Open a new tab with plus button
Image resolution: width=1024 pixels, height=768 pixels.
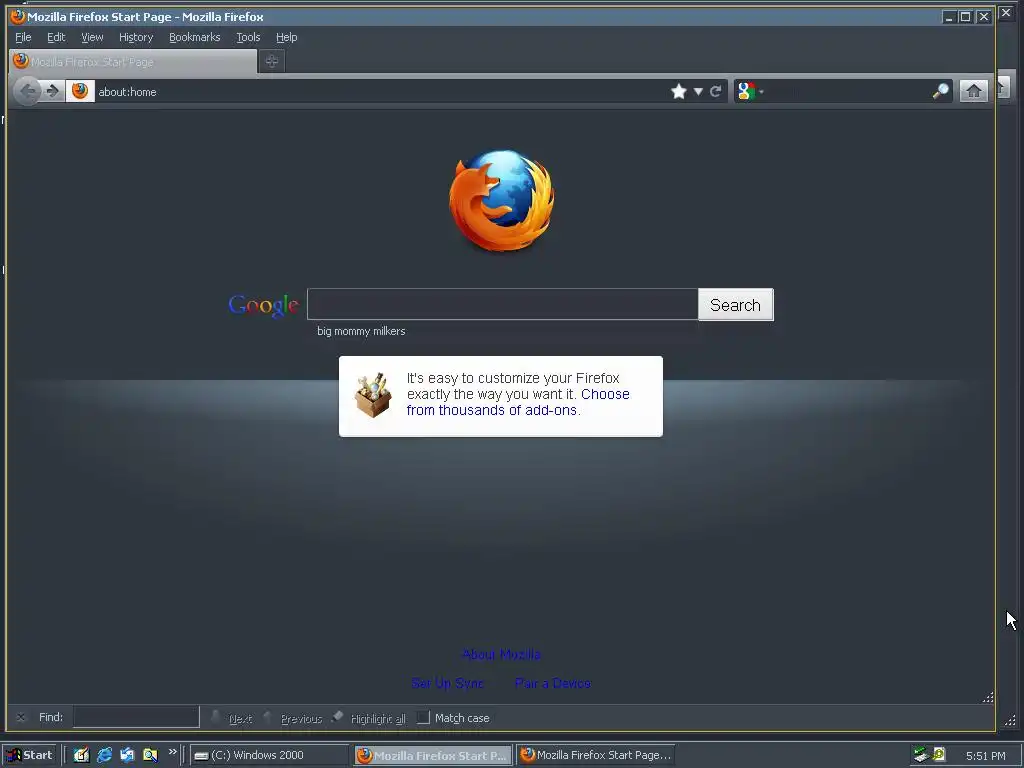coord(272,61)
